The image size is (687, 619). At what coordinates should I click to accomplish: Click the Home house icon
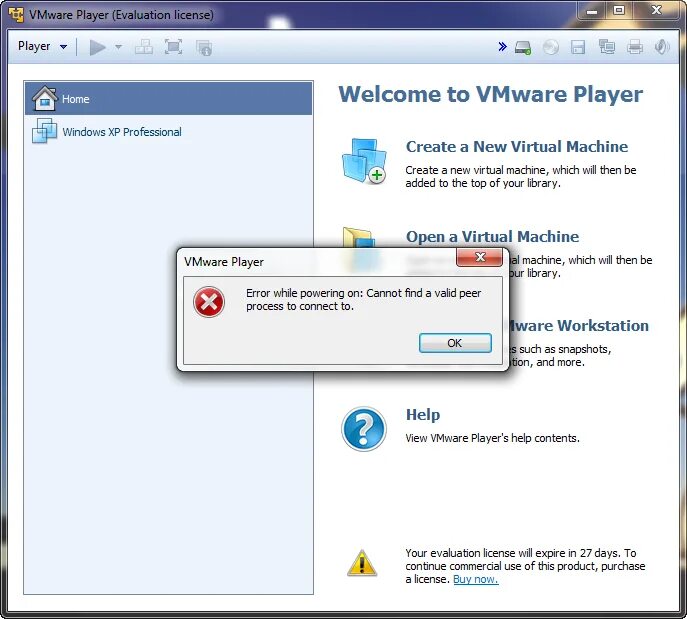pos(44,98)
